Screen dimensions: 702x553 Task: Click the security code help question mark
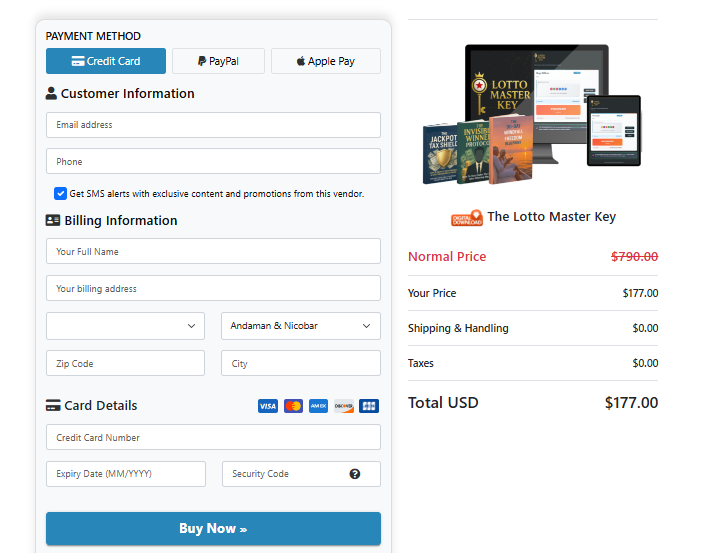click(355, 474)
